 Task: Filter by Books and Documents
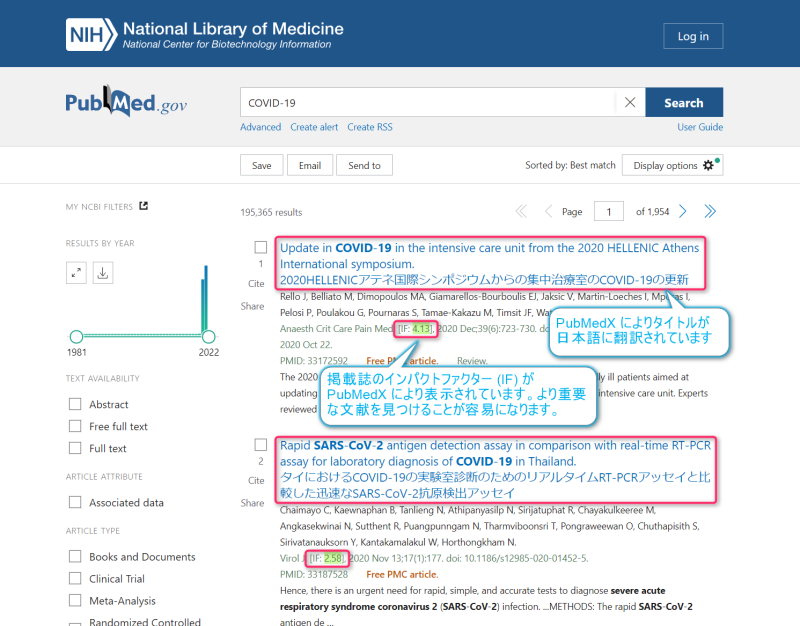(75, 556)
